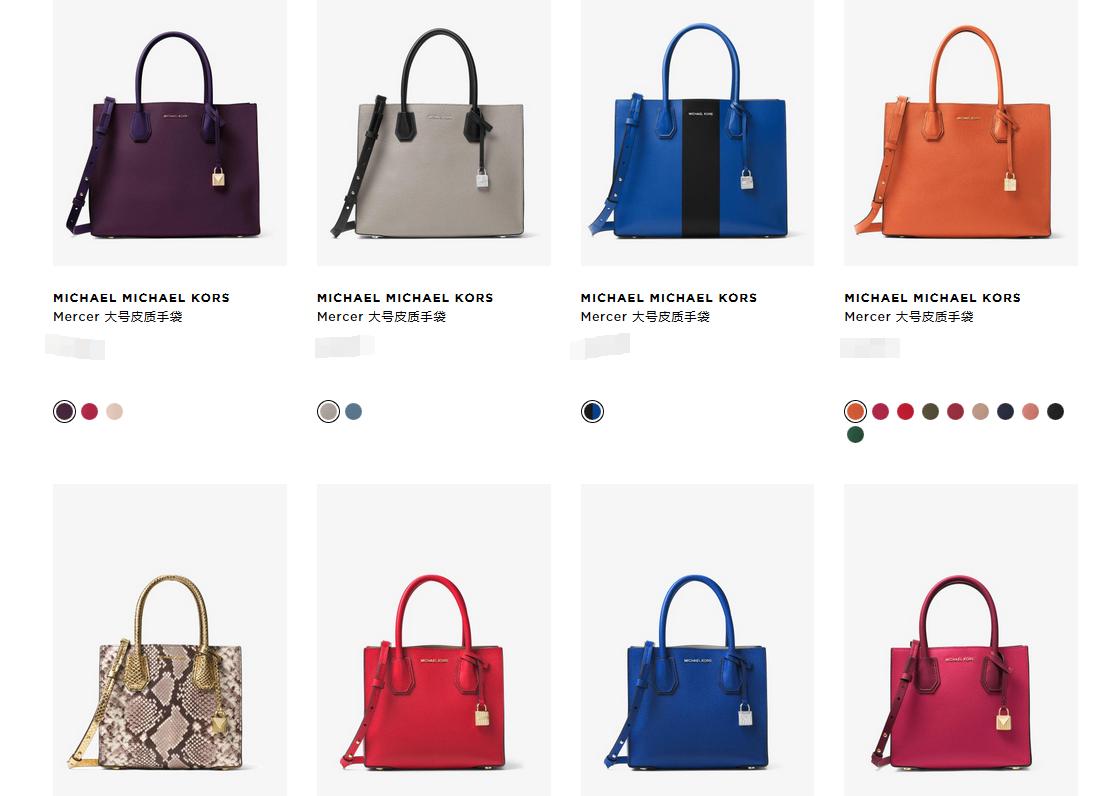Select the grey swatch under grey Mercer bag
Image resolution: width=1096 pixels, height=796 pixels.
[x=329, y=412]
